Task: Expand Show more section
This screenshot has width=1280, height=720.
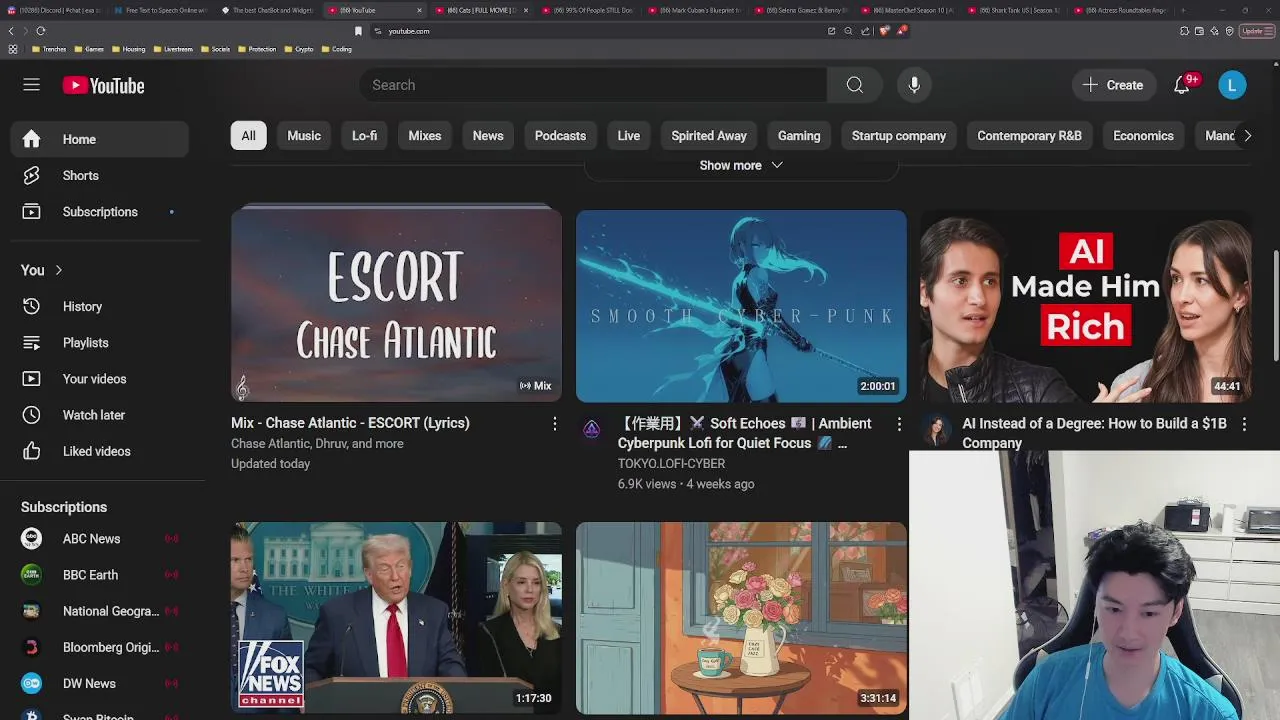Action: (741, 165)
